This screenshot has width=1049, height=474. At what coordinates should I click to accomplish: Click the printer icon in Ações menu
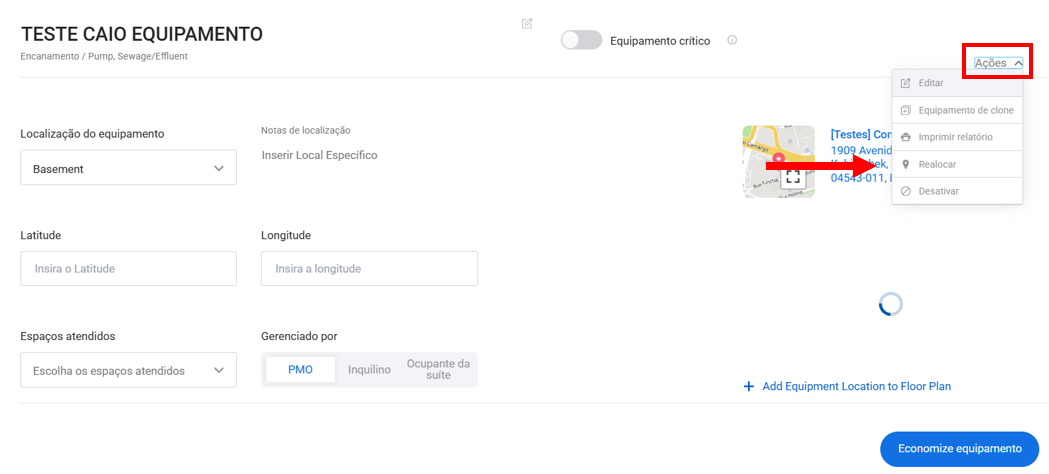pyautogui.click(x=906, y=137)
